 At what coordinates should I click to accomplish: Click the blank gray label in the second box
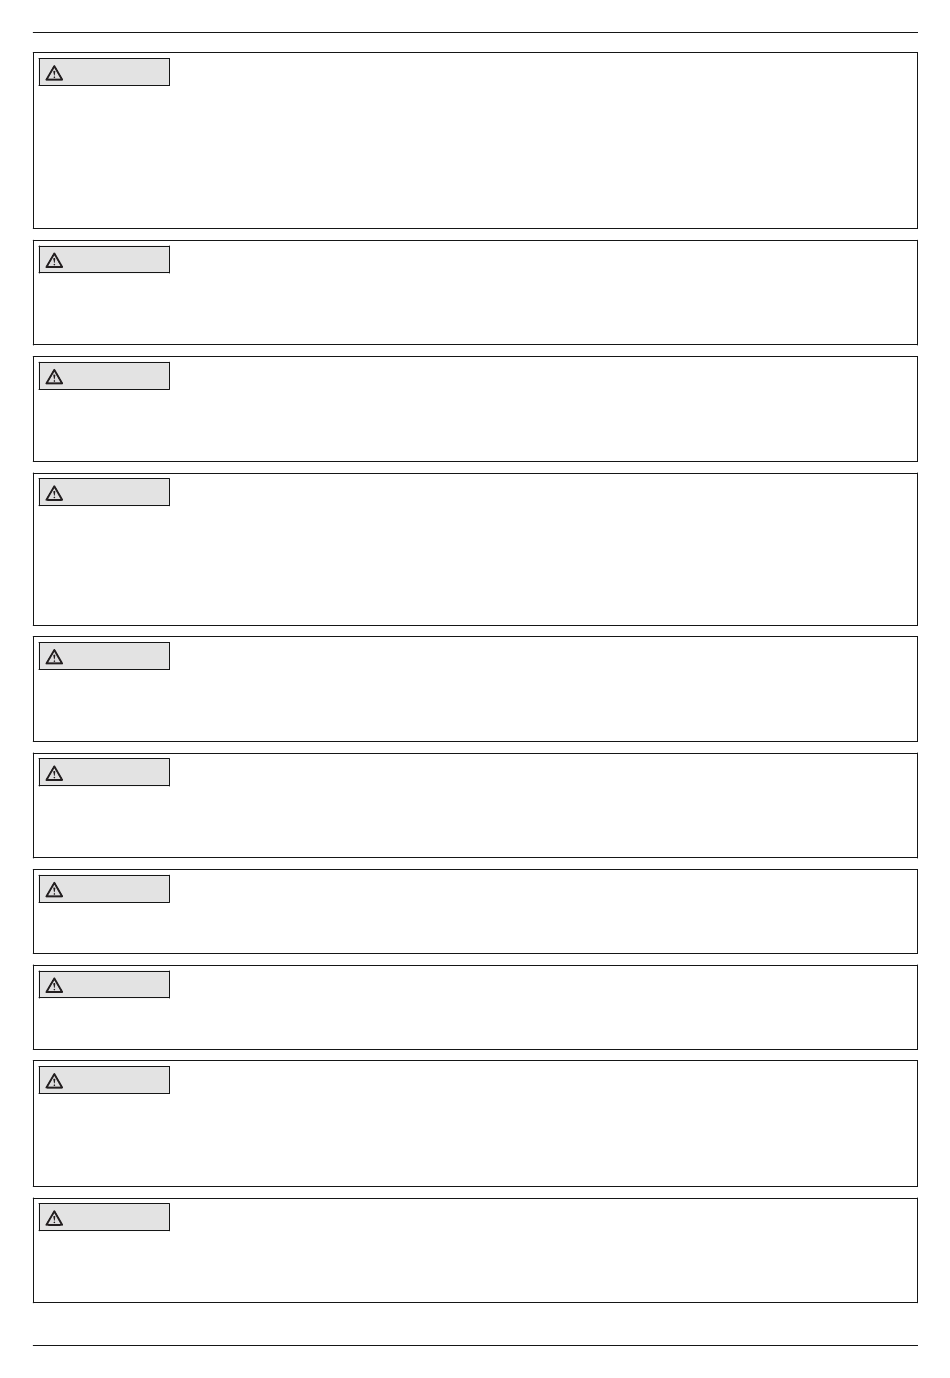click(x=104, y=260)
